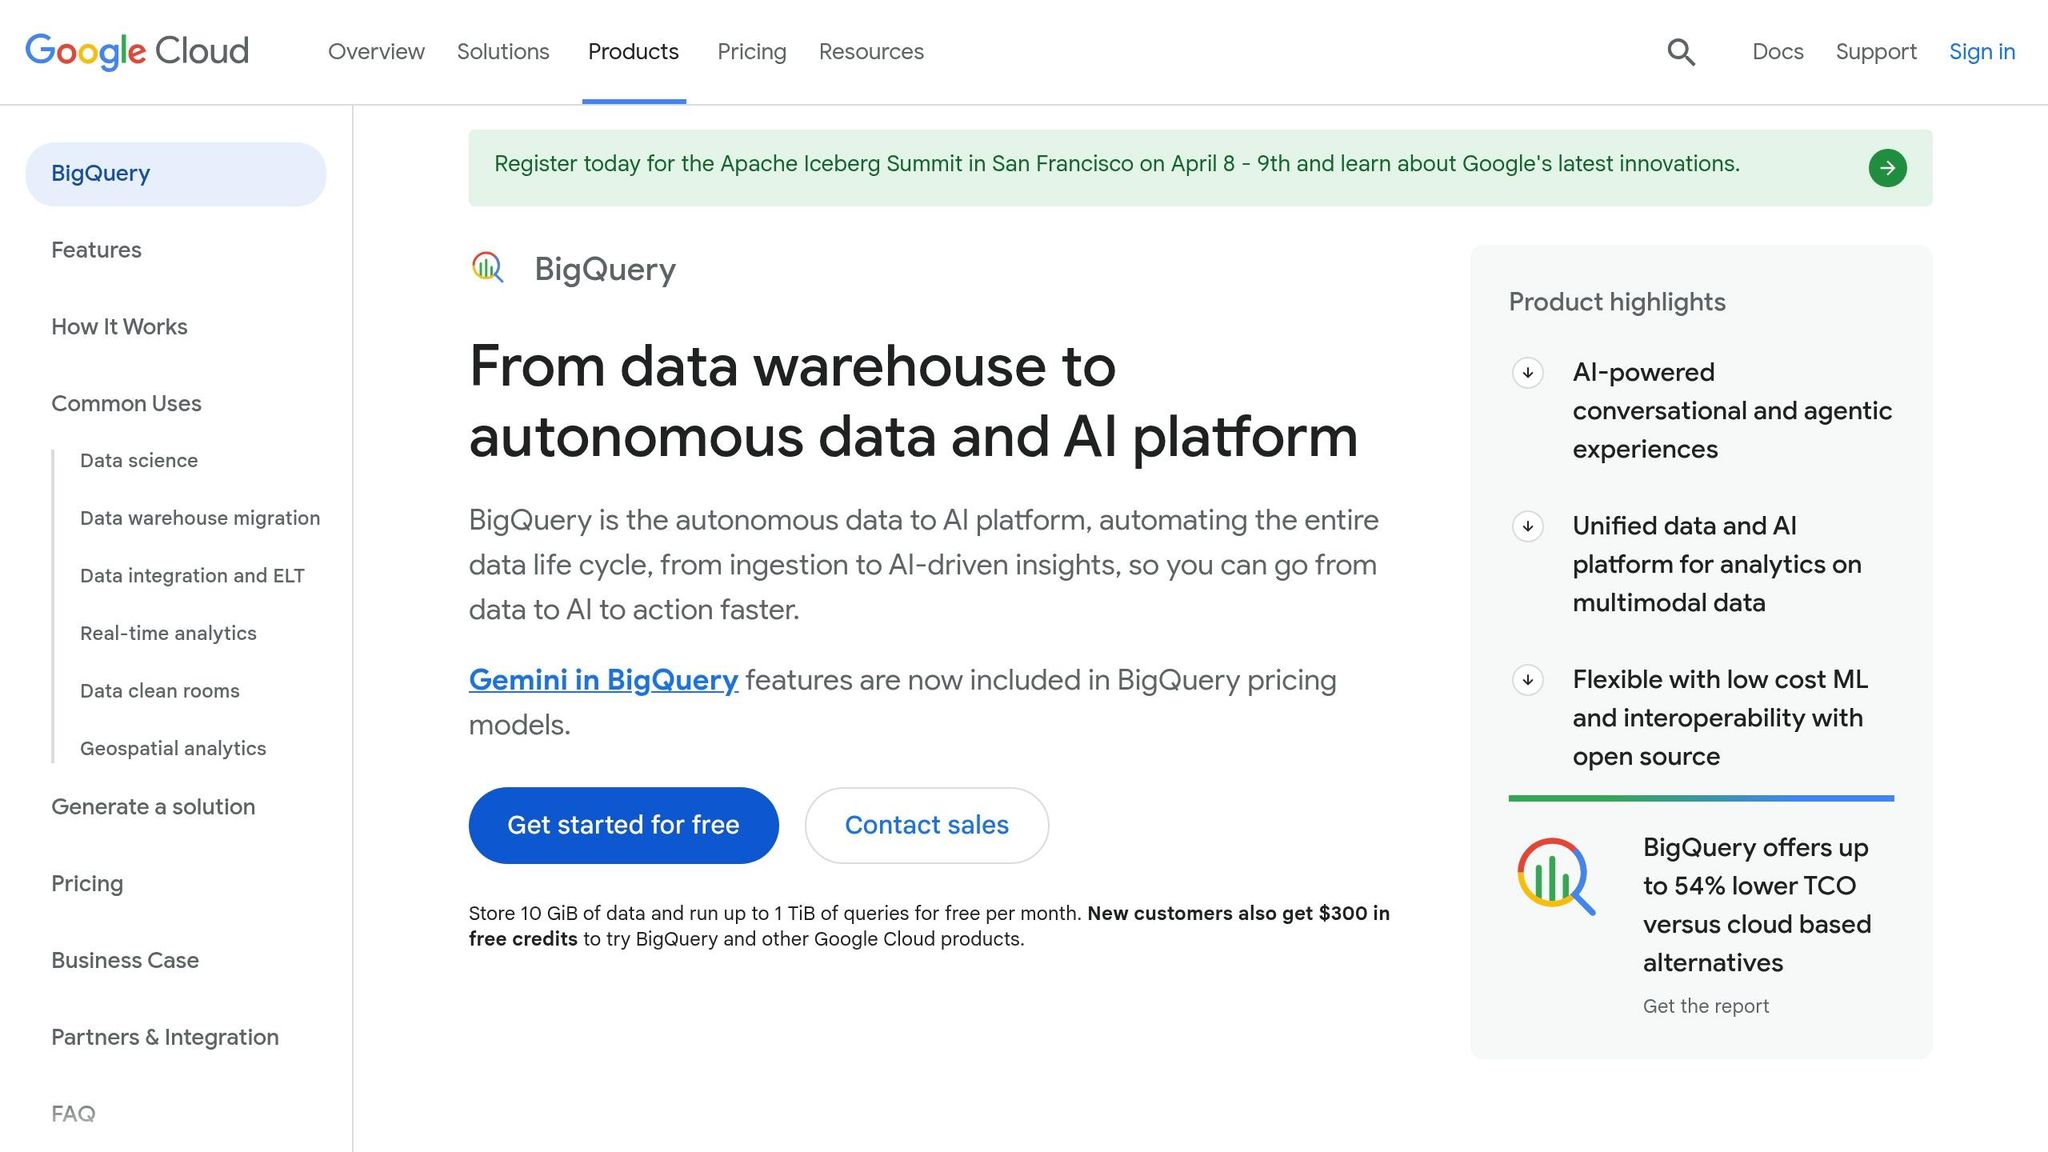Open the Gemini in BigQuery link
This screenshot has width=2048, height=1152.
602,680
